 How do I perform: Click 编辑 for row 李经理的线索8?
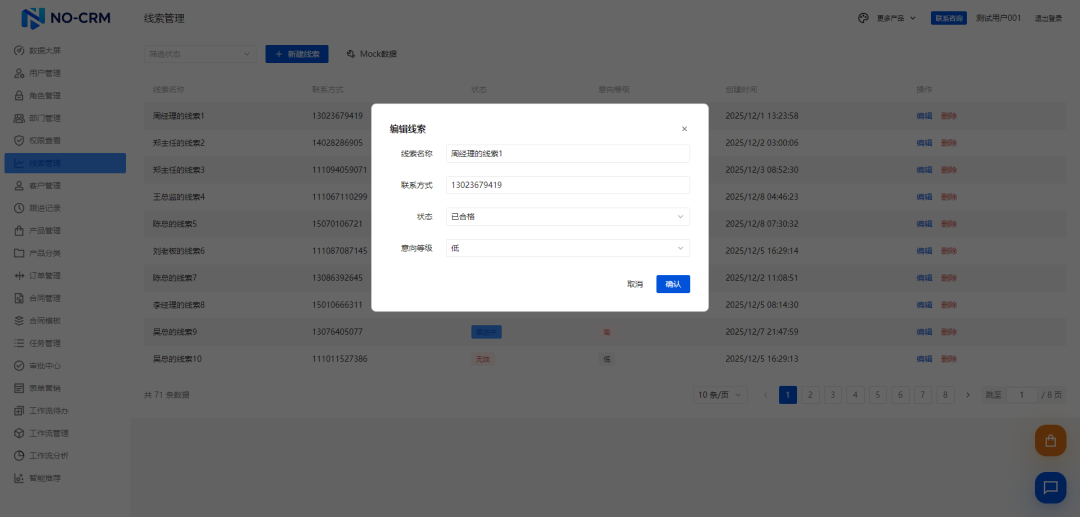tap(924, 304)
